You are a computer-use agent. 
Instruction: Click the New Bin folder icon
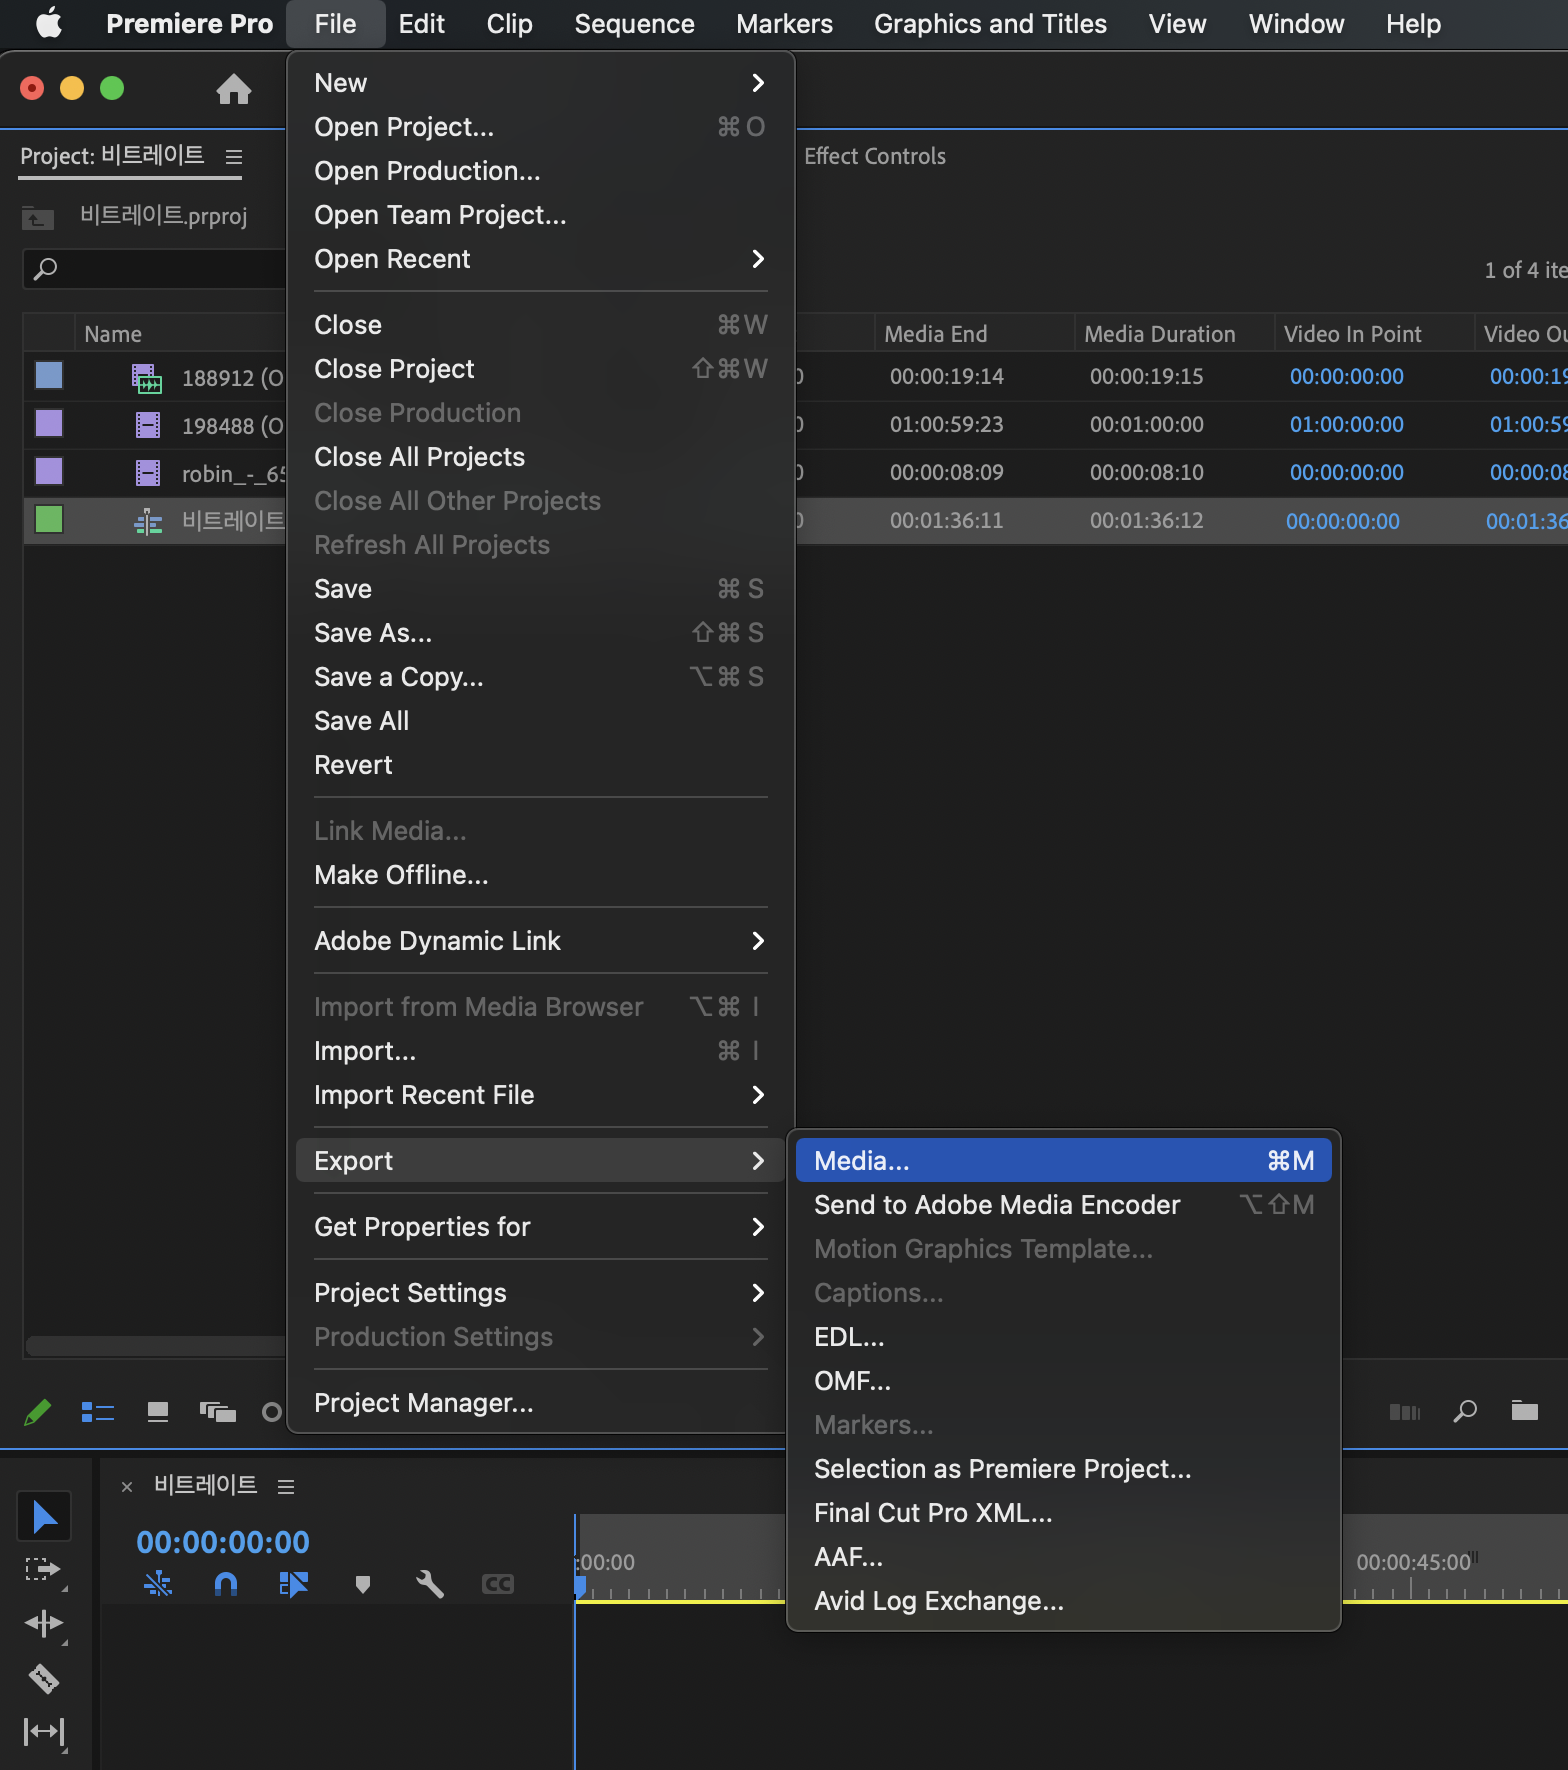pyautogui.click(x=1525, y=1411)
